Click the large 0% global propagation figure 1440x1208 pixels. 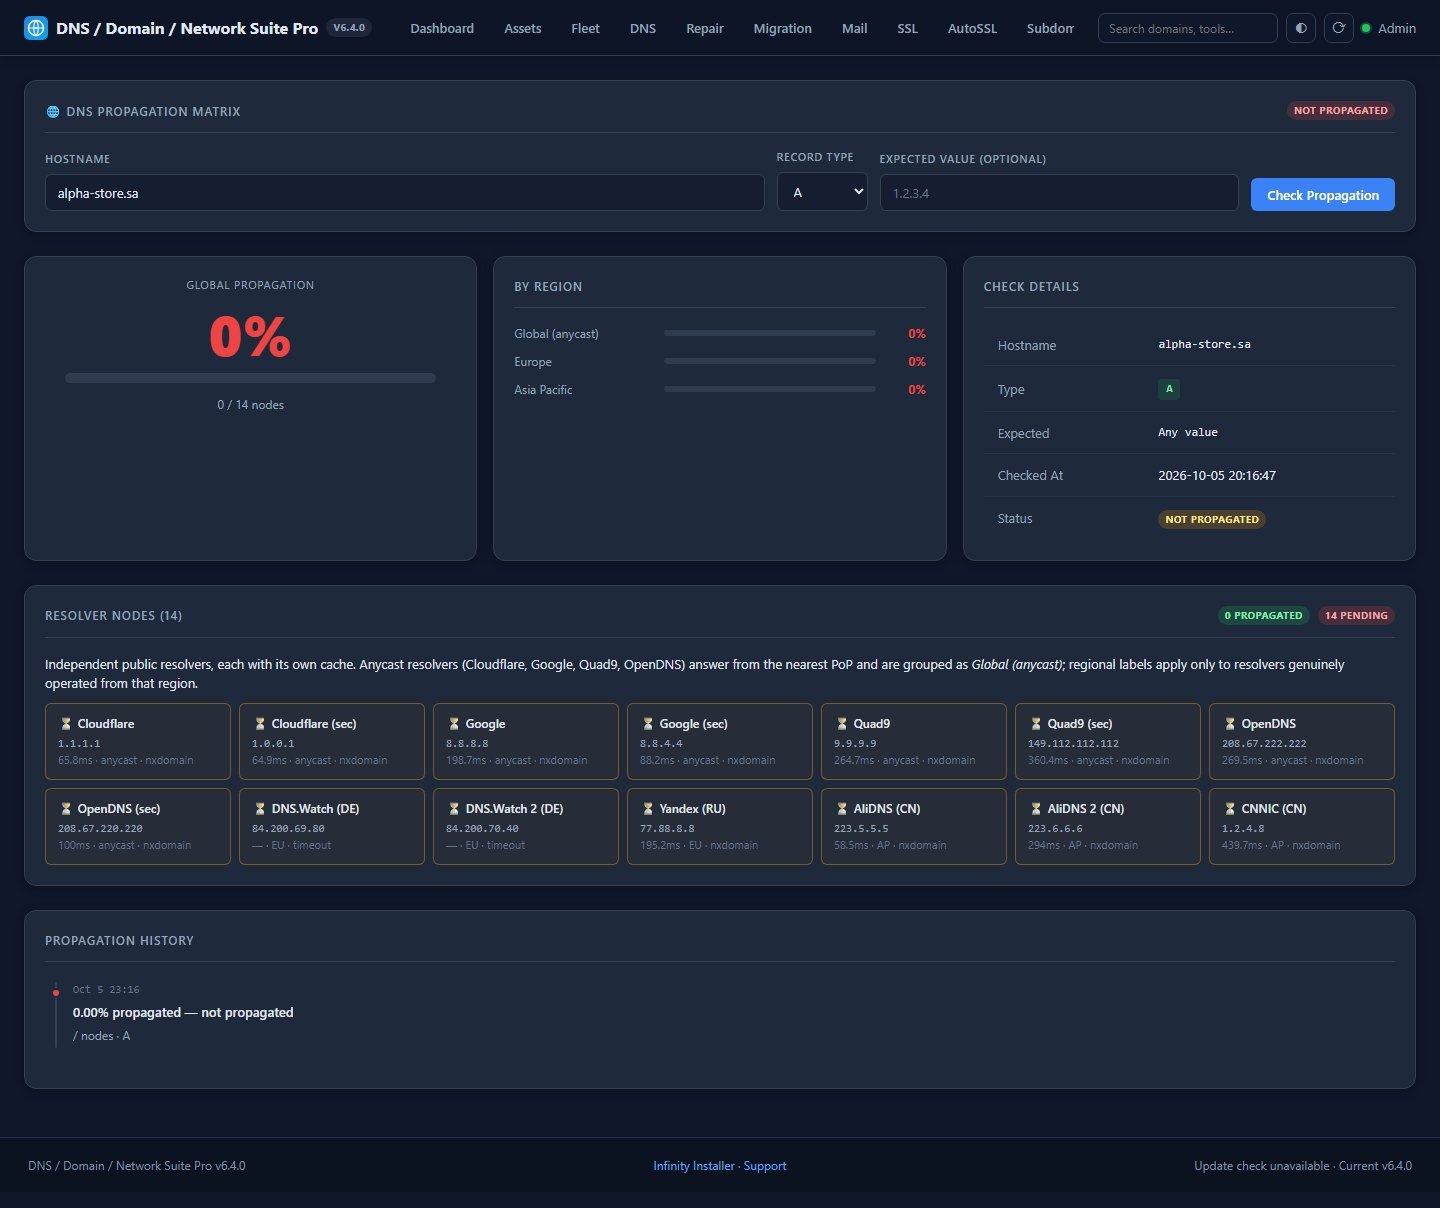pyautogui.click(x=250, y=336)
